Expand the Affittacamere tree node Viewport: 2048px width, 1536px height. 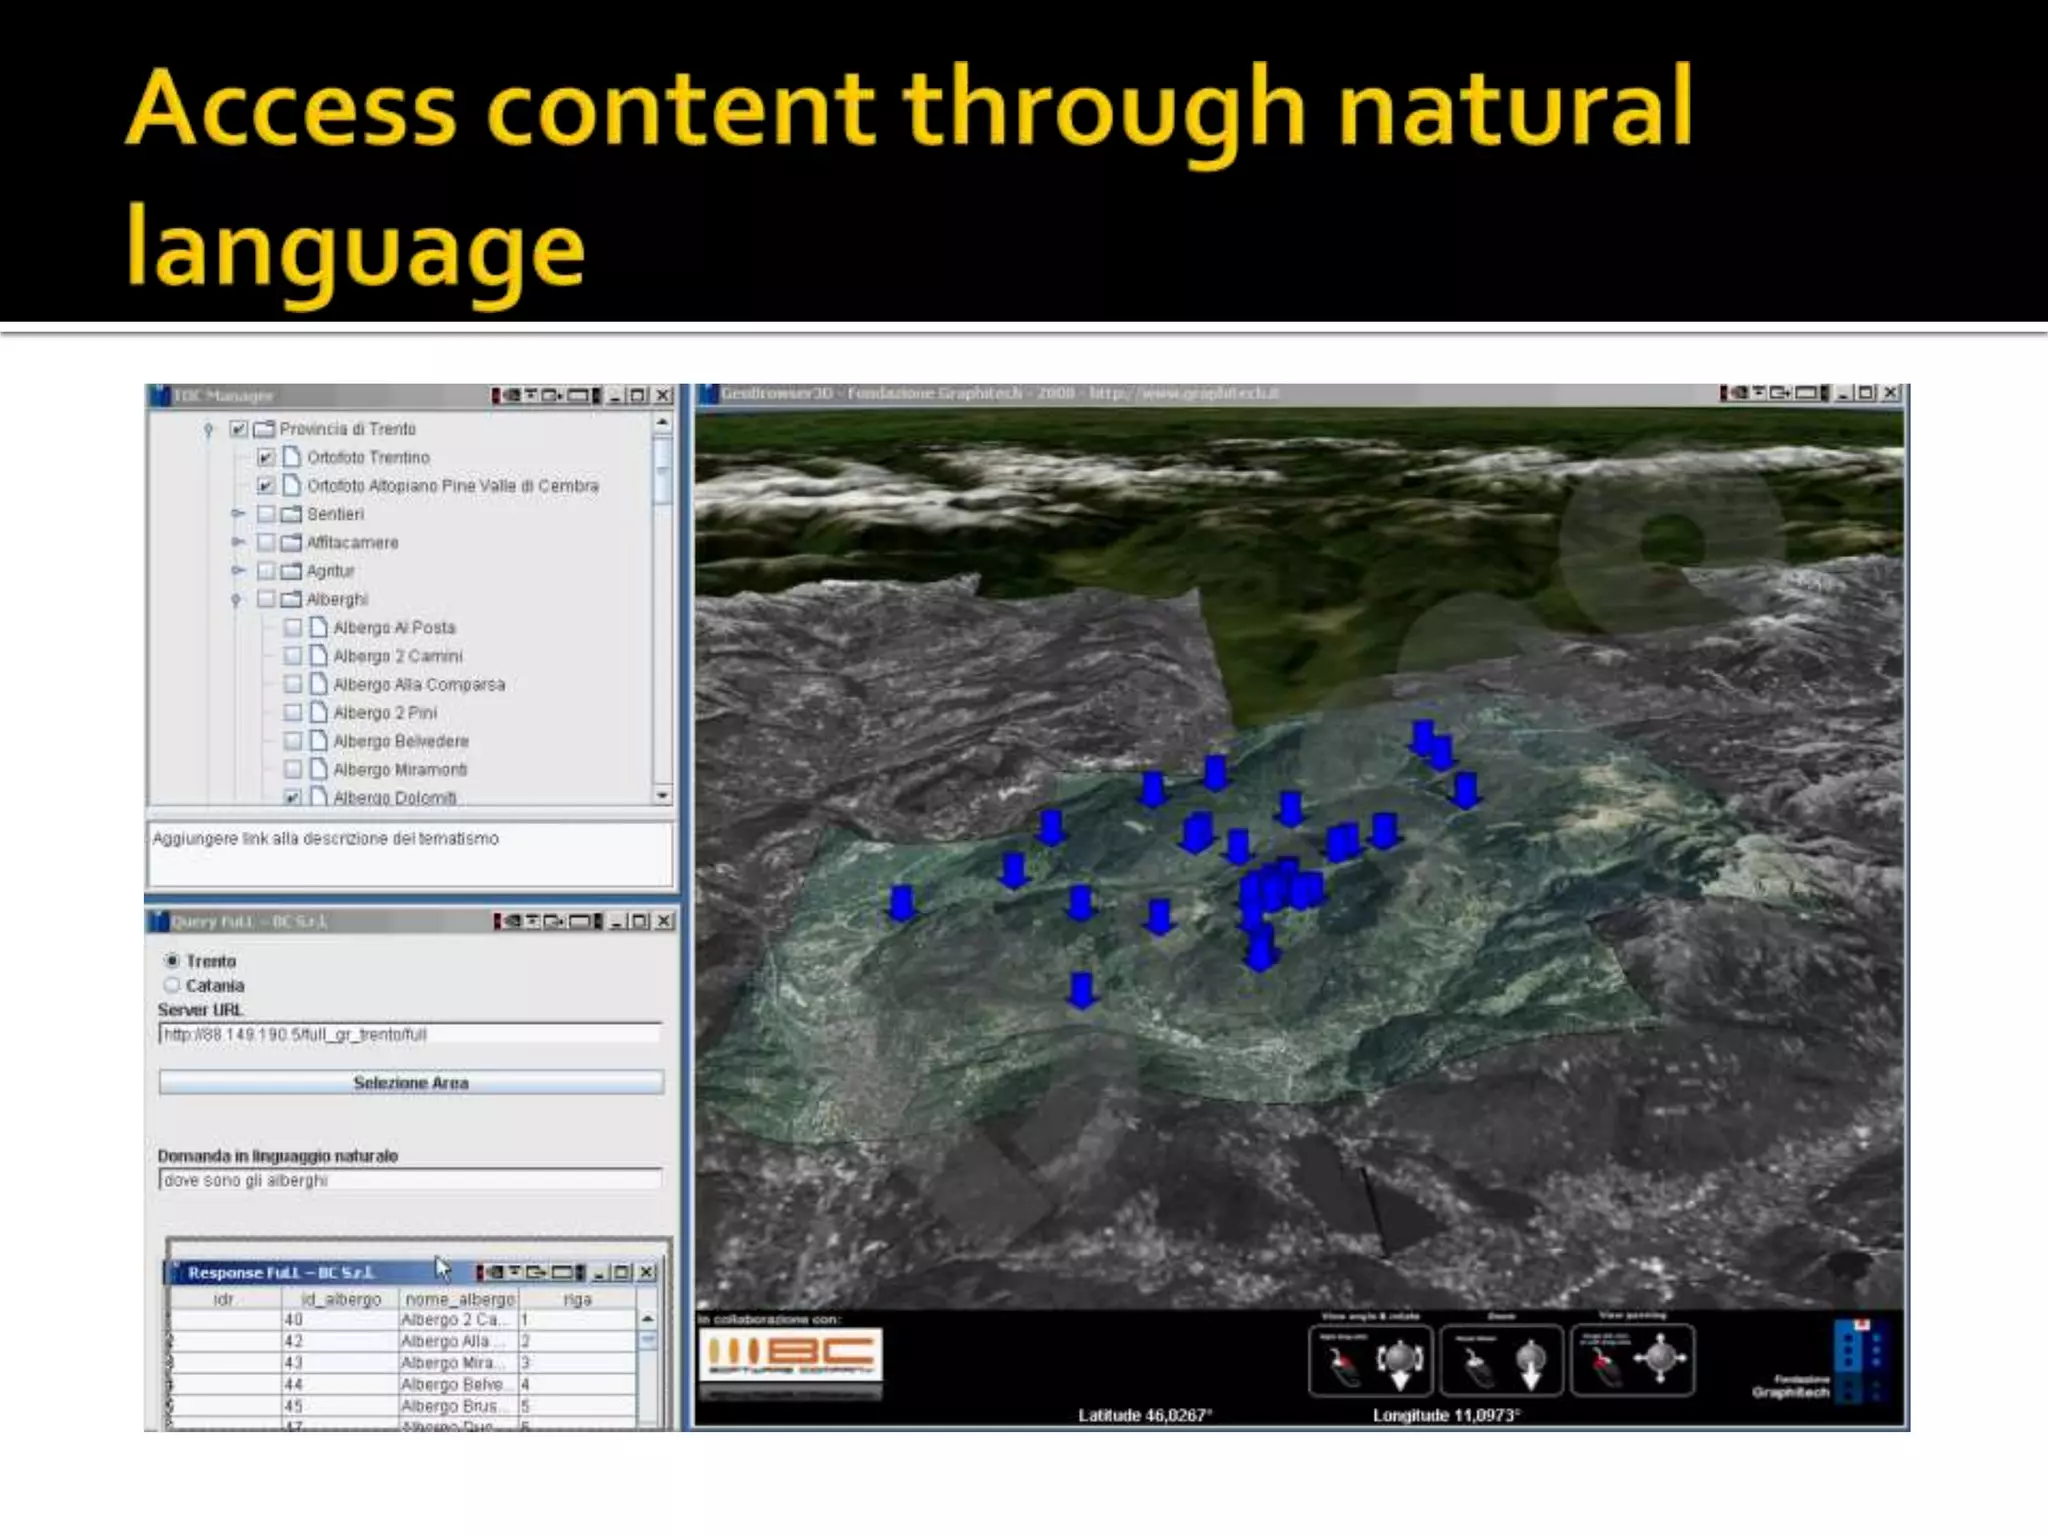click(238, 542)
